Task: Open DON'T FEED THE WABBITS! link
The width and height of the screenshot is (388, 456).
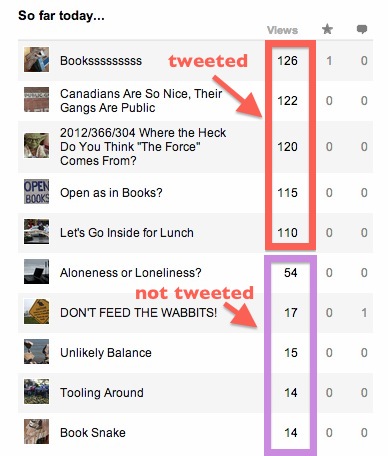Action: click(x=138, y=313)
